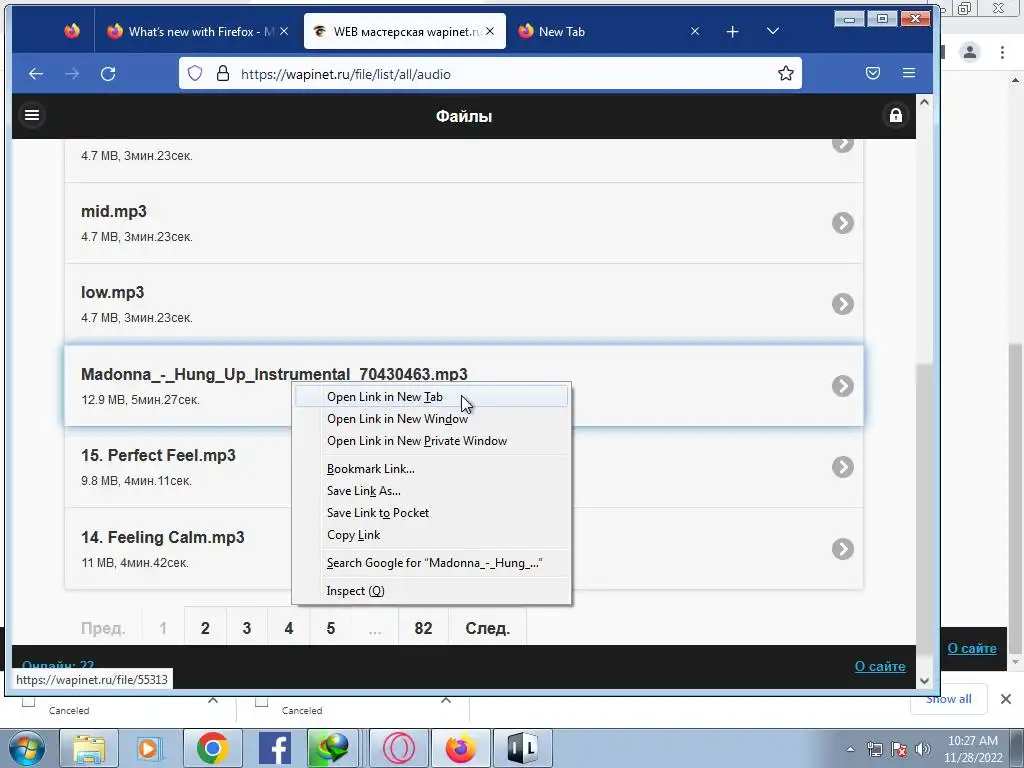Bookmark this page with the star icon
The height and width of the screenshot is (768, 1024).
point(786,73)
